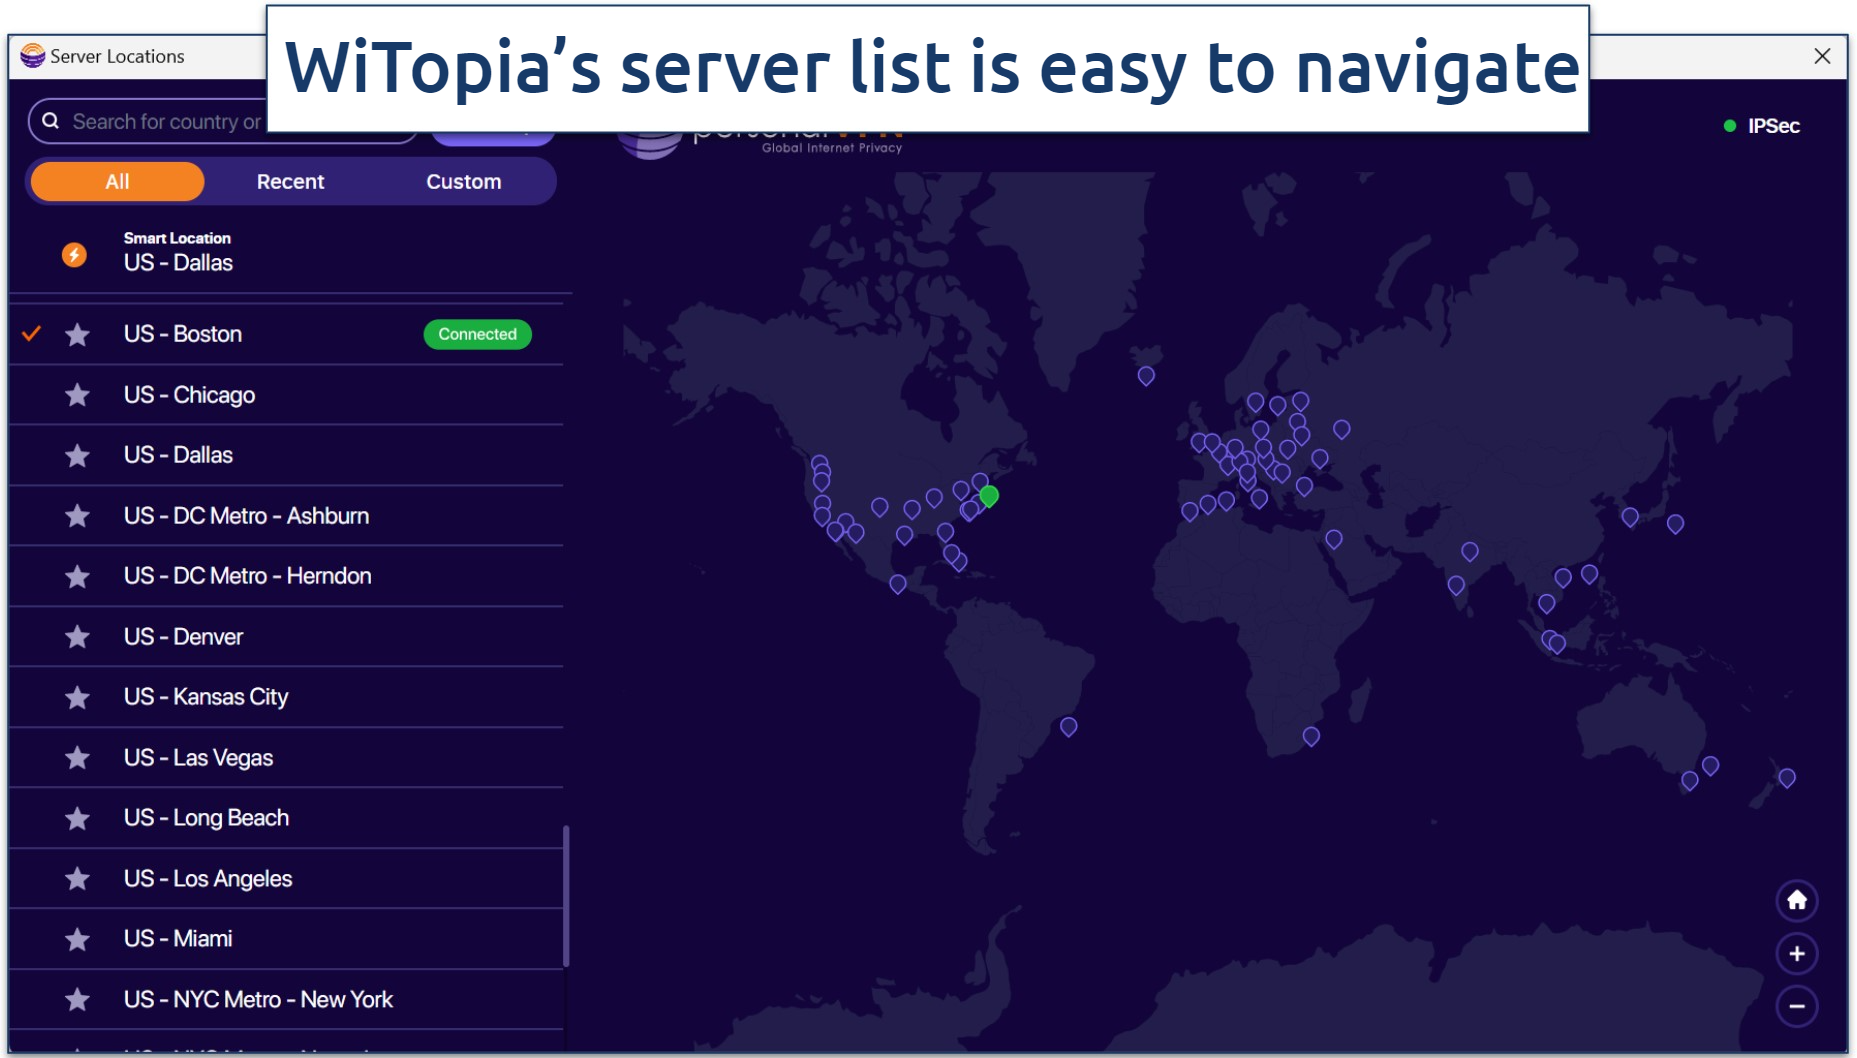Select the US - NYC Metro - New York server
Image resolution: width=1857 pixels, height=1058 pixels.
coord(259,999)
